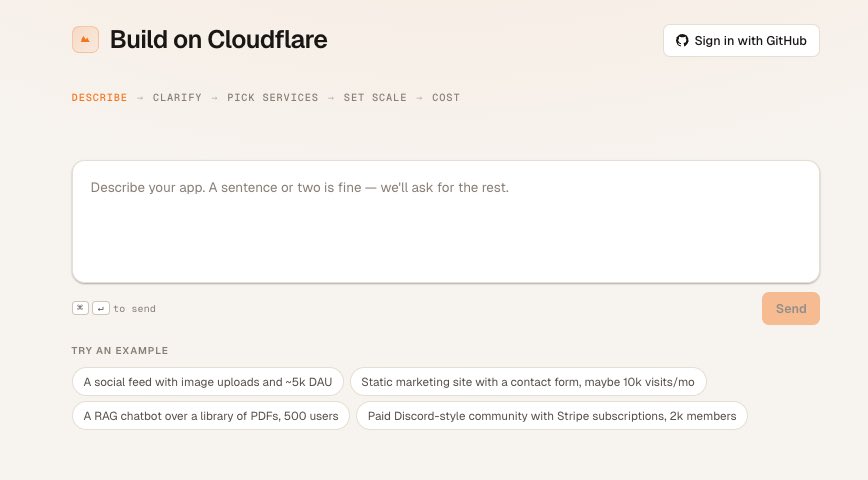Click the return key shortcut icon
Image resolution: width=868 pixels, height=480 pixels.
coord(101,308)
